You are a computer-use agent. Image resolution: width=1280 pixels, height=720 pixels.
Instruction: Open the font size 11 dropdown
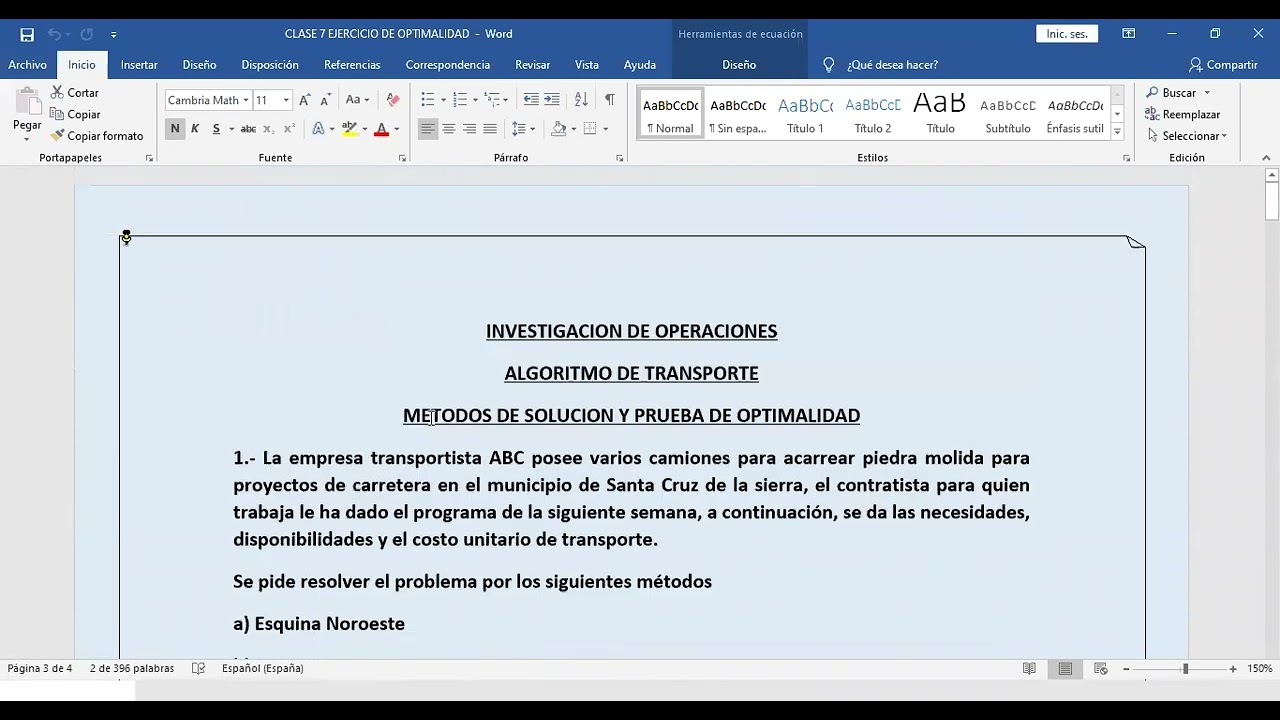(286, 100)
